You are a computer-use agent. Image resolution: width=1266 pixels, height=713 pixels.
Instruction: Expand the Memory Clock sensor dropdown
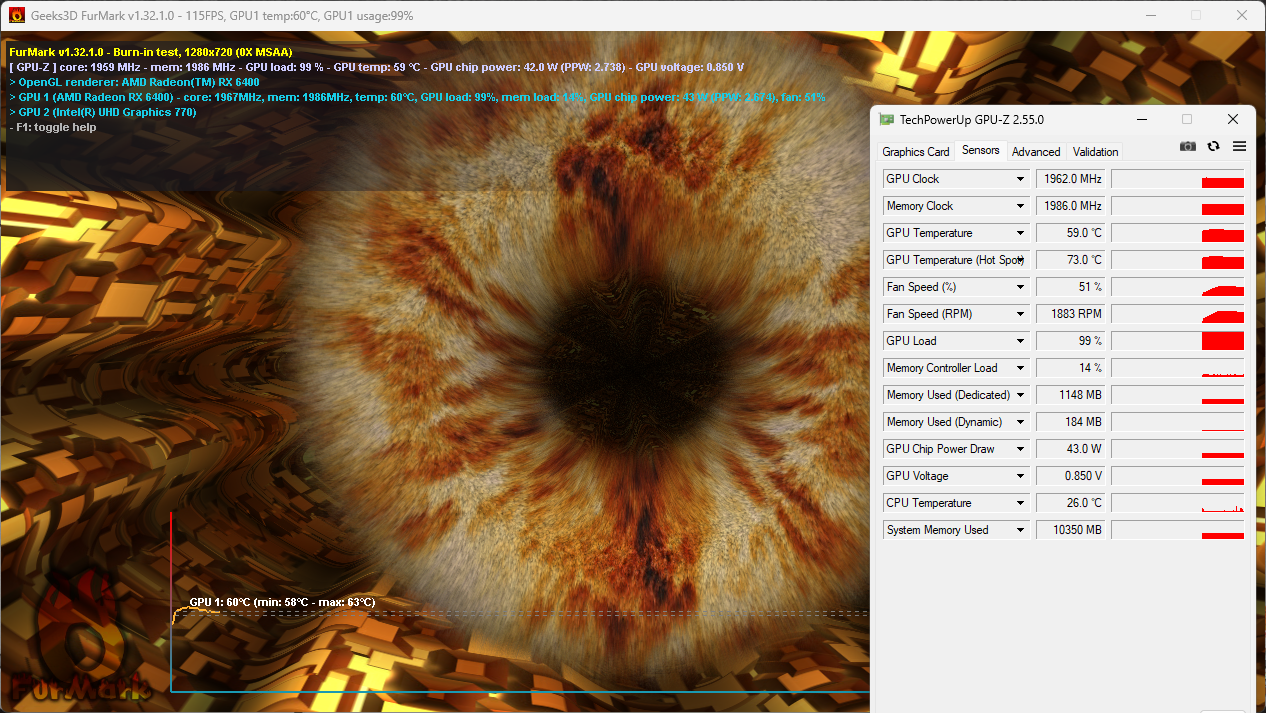point(1020,206)
